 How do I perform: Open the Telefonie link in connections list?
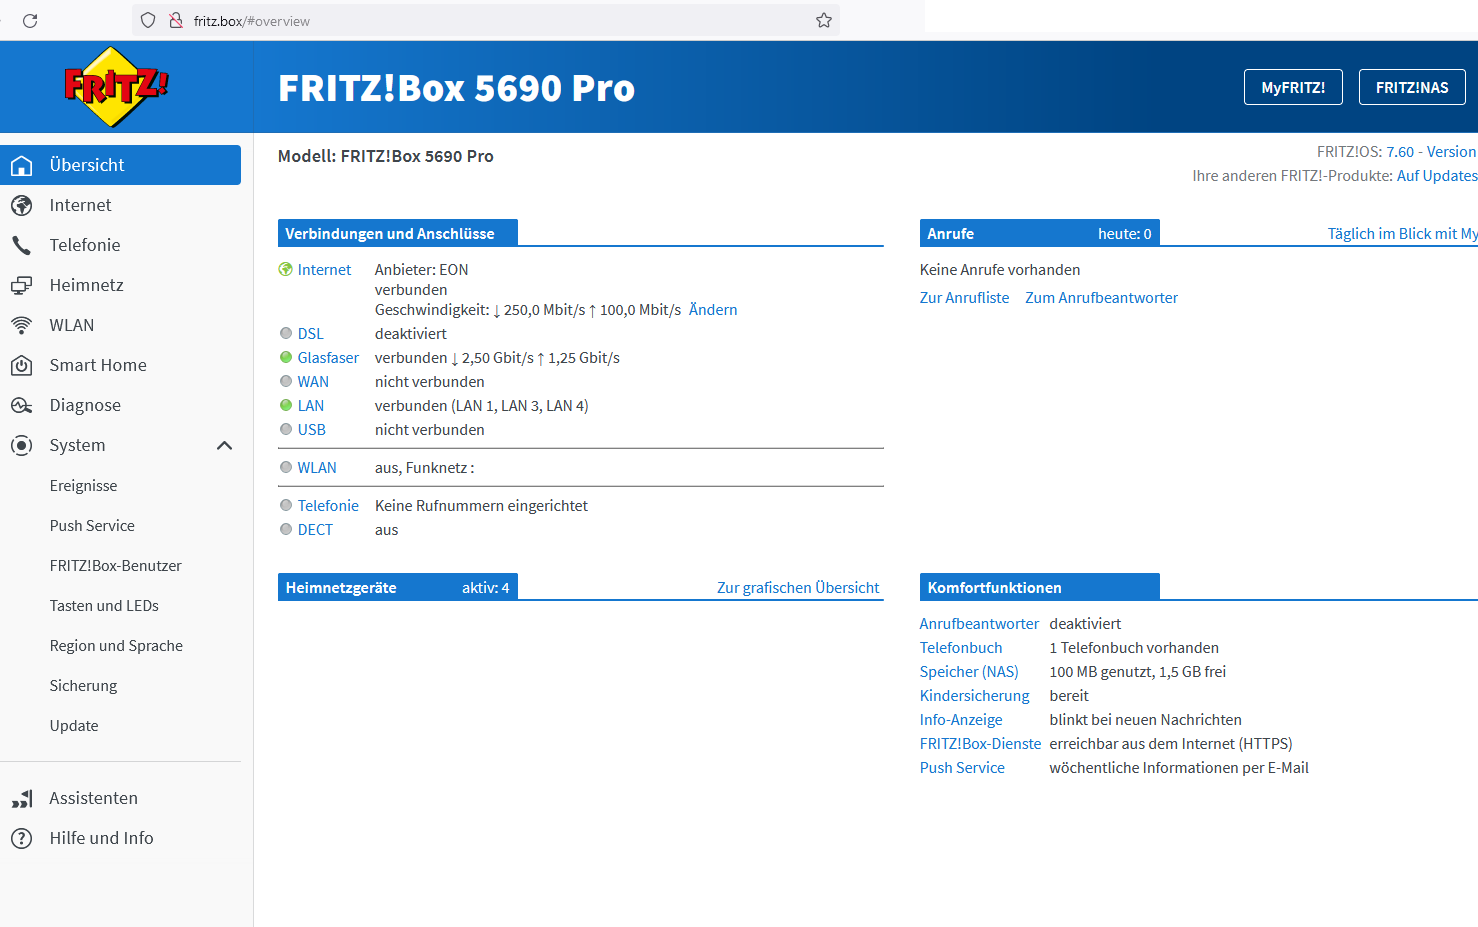(328, 506)
